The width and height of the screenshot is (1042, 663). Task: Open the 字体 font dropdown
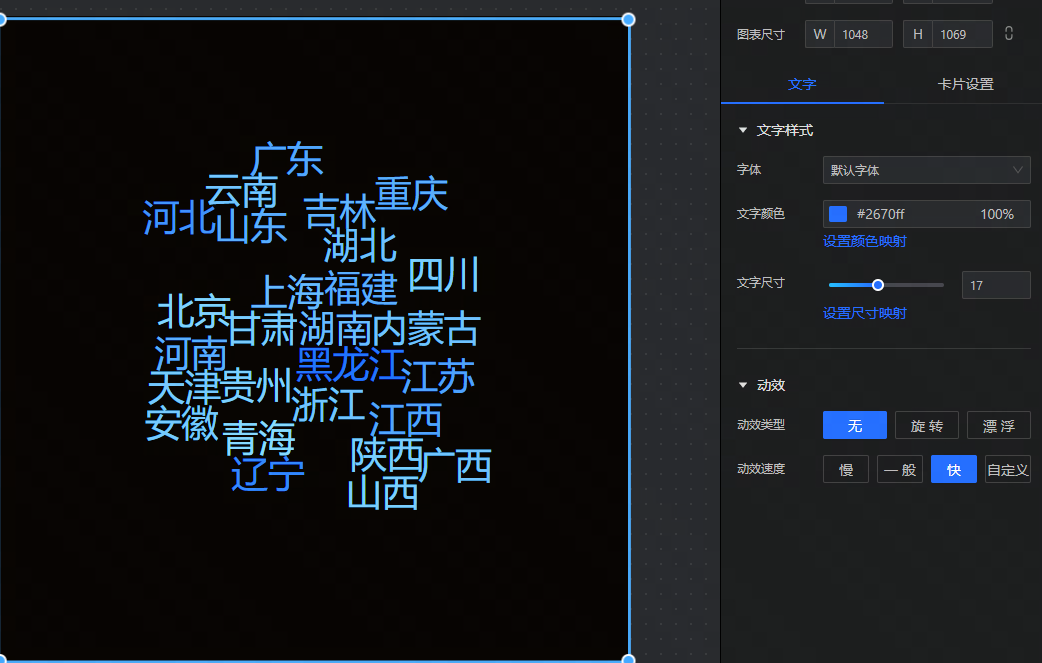pos(926,170)
